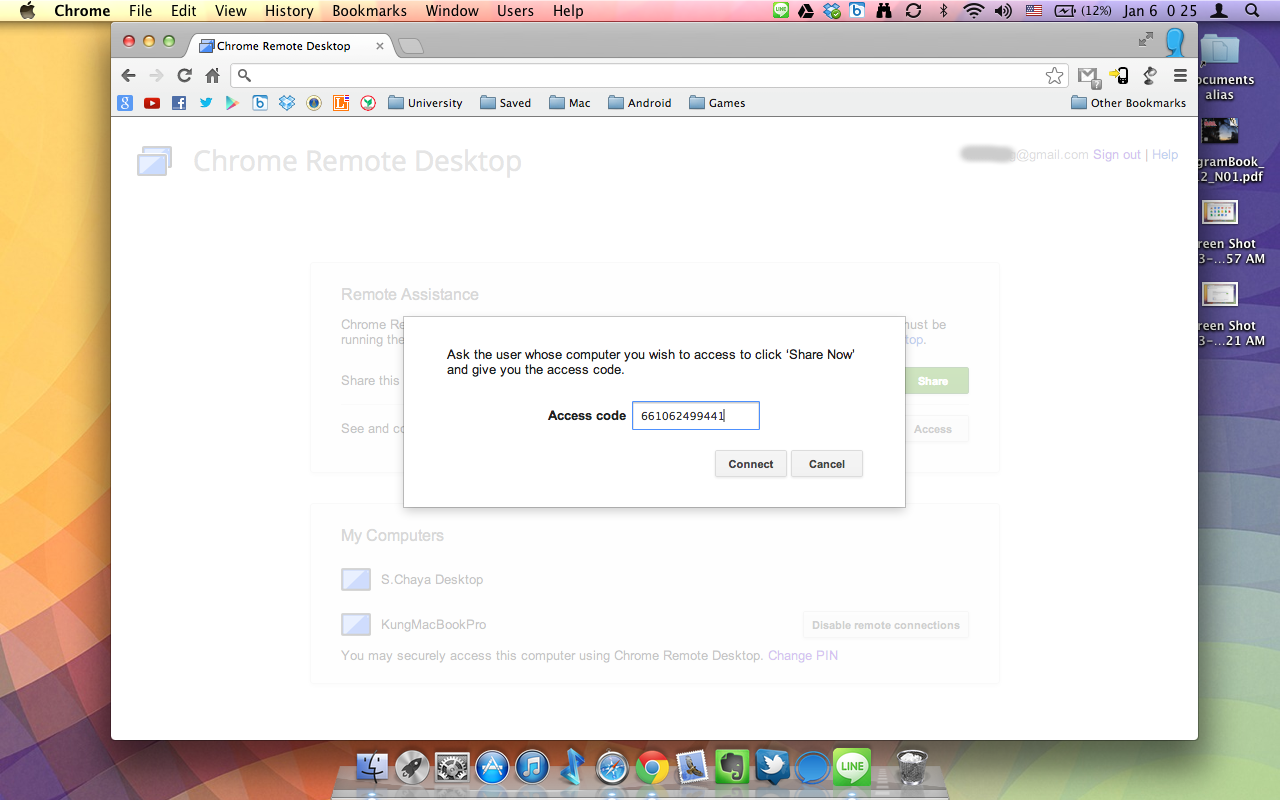The height and width of the screenshot is (800, 1280).
Task: Close the Chrome Remote Desktop tab
Action: [380, 46]
